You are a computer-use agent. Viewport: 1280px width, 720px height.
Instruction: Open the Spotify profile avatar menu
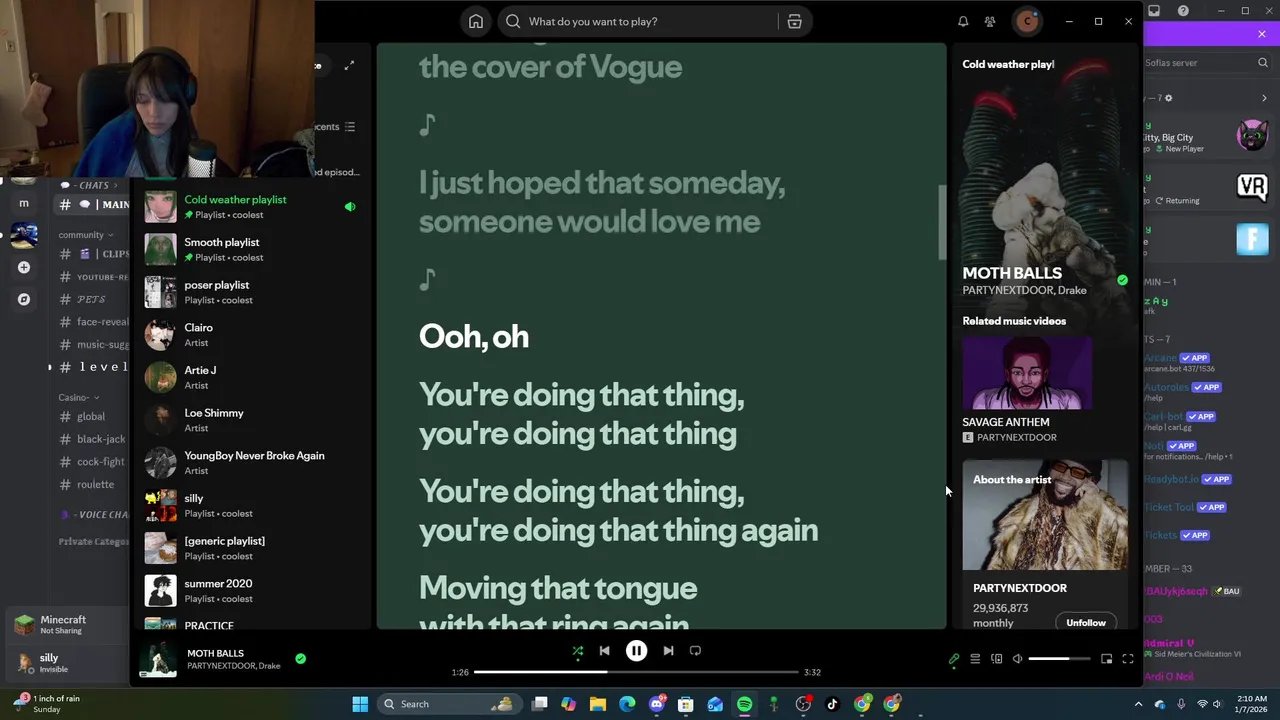pos(1027,21)
